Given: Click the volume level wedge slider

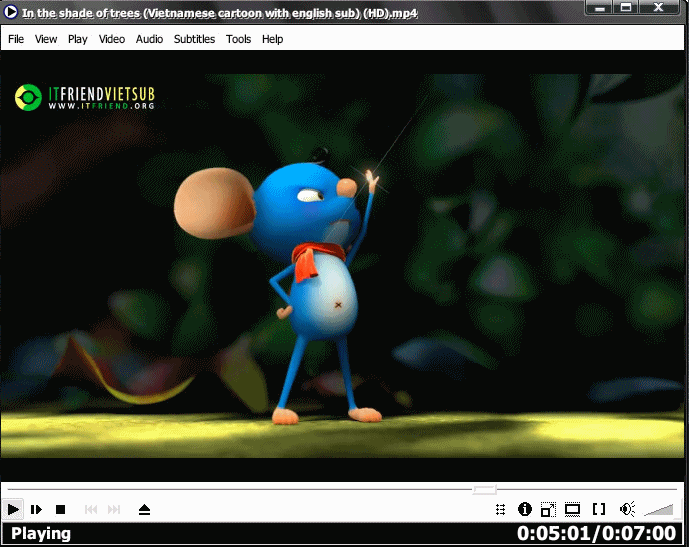Looking at the screenshot, I should pos(658,510).
